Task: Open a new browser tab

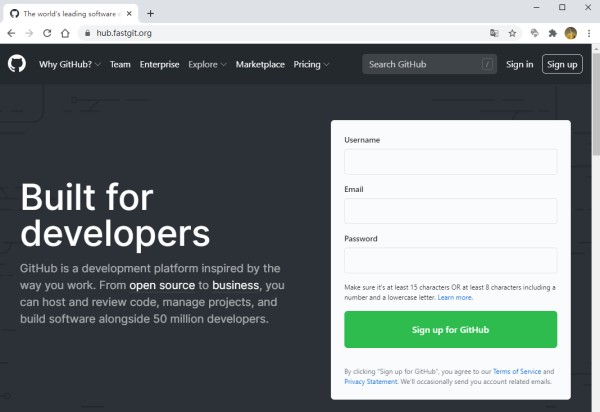Action: (x=150, y=13)
